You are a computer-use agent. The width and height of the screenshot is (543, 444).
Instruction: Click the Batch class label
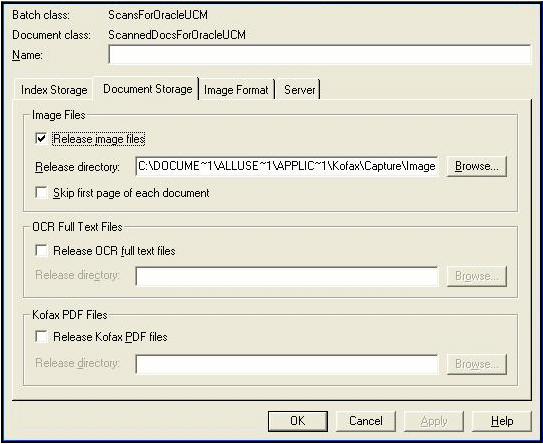[41, 15]
